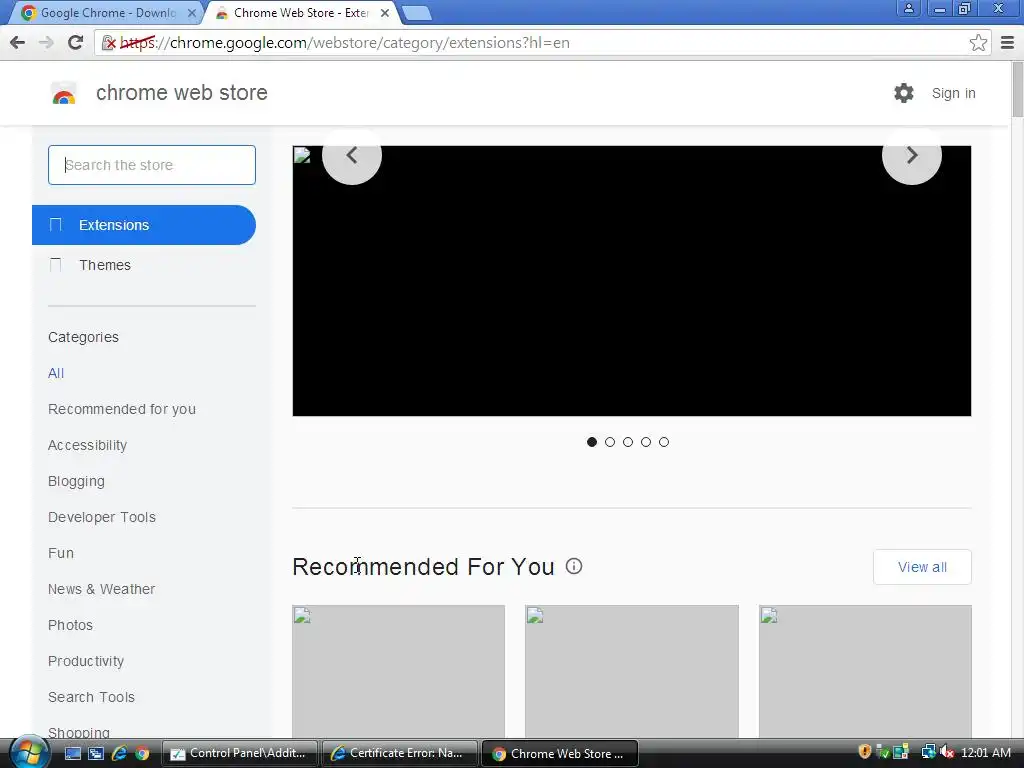This screenshot has width=1024, height=768.
Task: Launch Chrome from quick launch
Action: 142,754
